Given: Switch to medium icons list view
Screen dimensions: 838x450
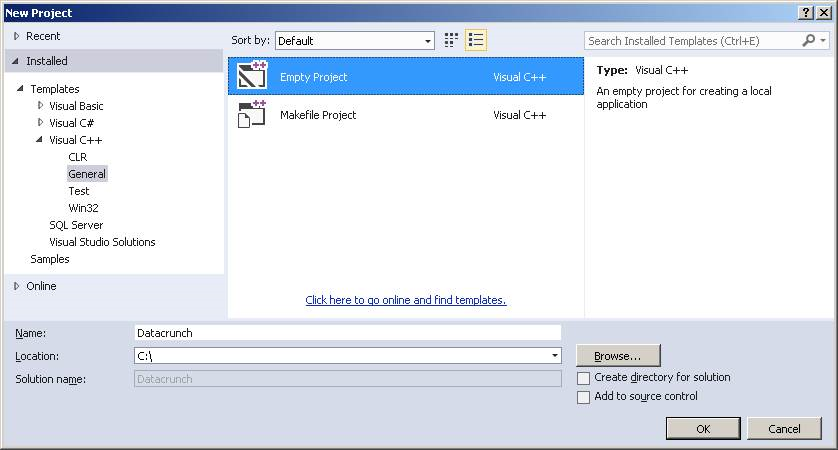Looking at the screenshot, I should tap(476, 40).
